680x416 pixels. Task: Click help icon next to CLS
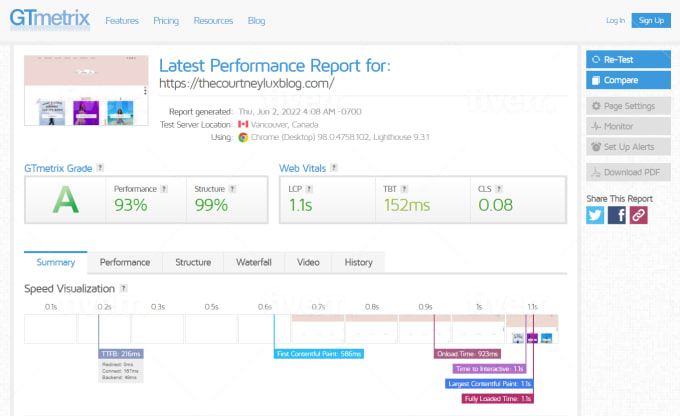[499, 189]
